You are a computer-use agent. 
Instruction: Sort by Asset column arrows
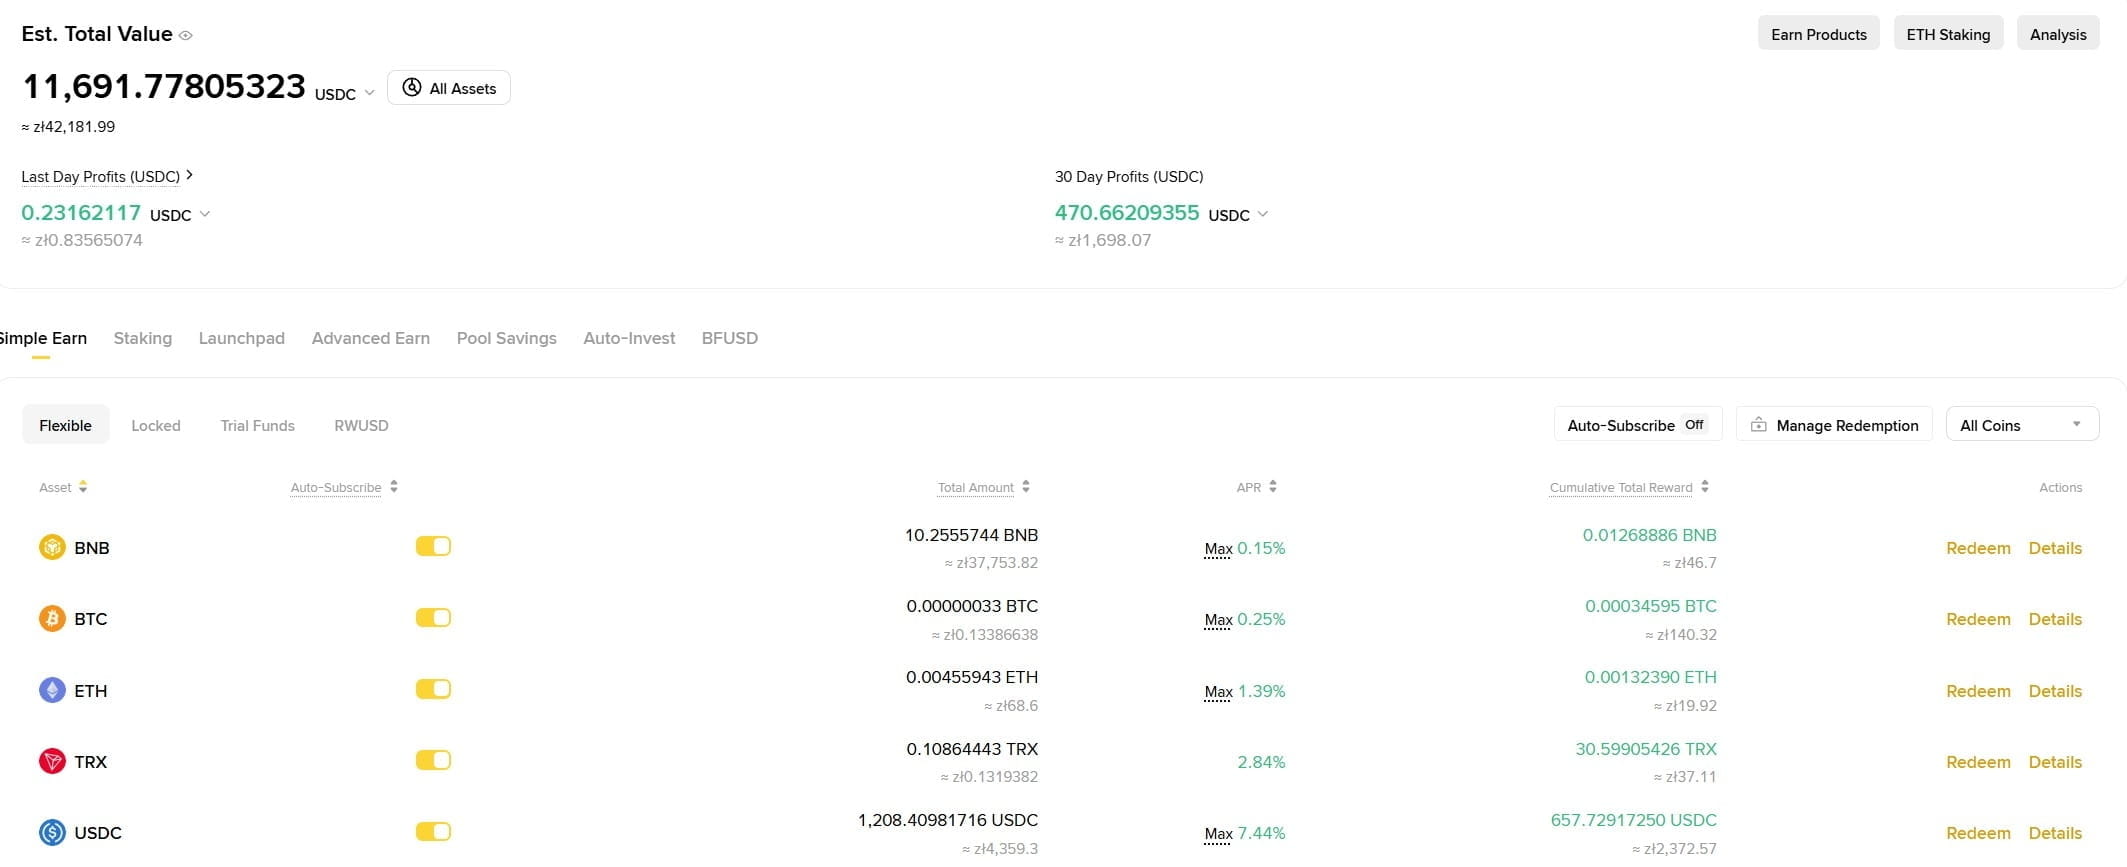[x=83, y=487]
